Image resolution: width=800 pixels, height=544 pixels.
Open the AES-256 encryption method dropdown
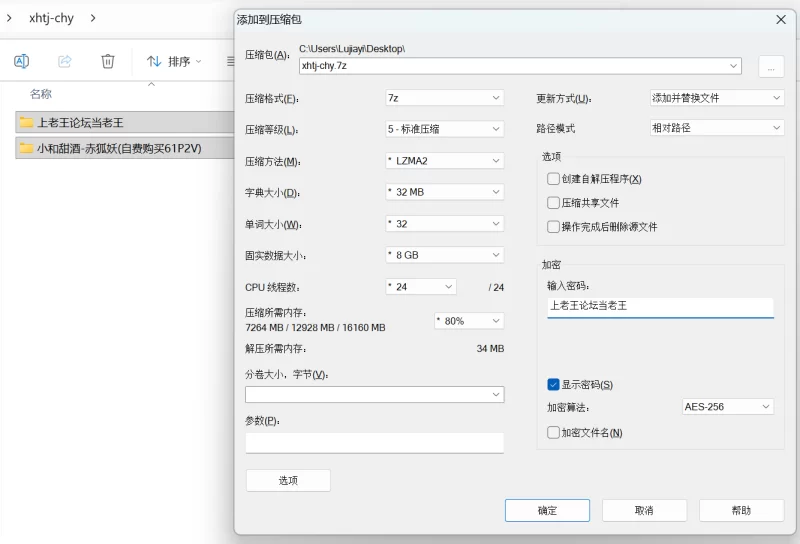pos(727,407)
